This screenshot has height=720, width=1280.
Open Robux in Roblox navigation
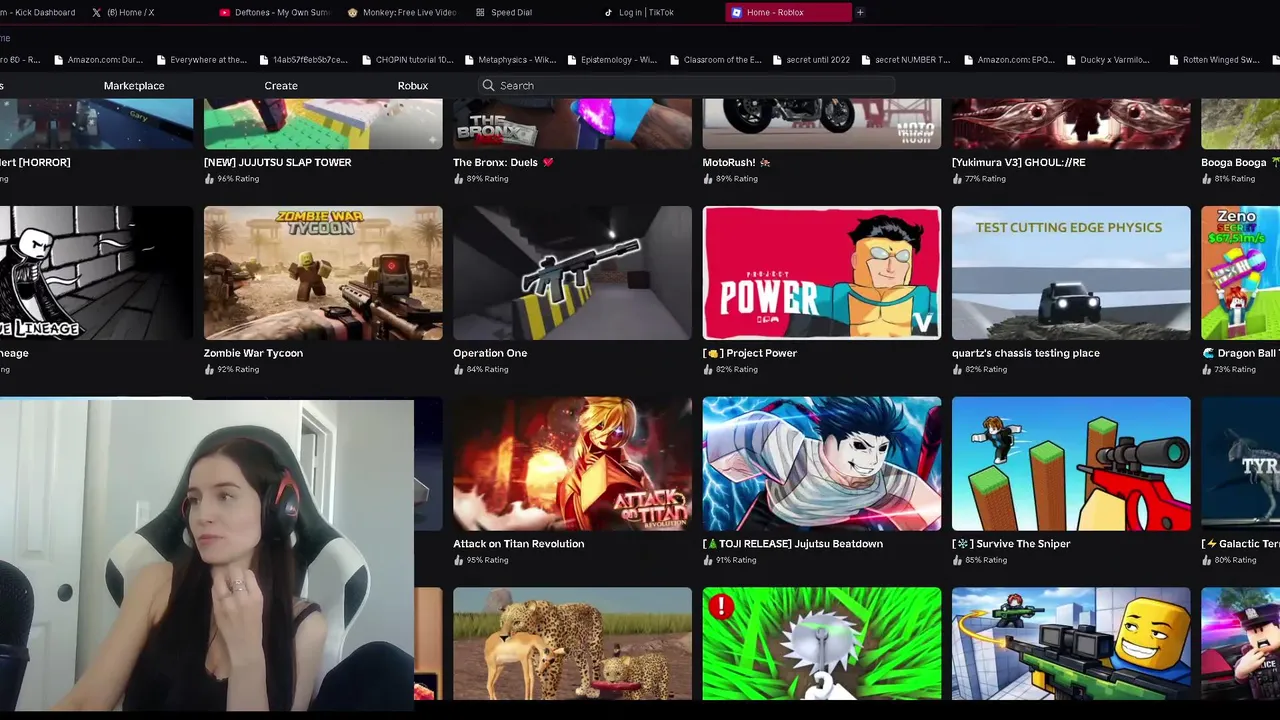(x=413, y=85)
